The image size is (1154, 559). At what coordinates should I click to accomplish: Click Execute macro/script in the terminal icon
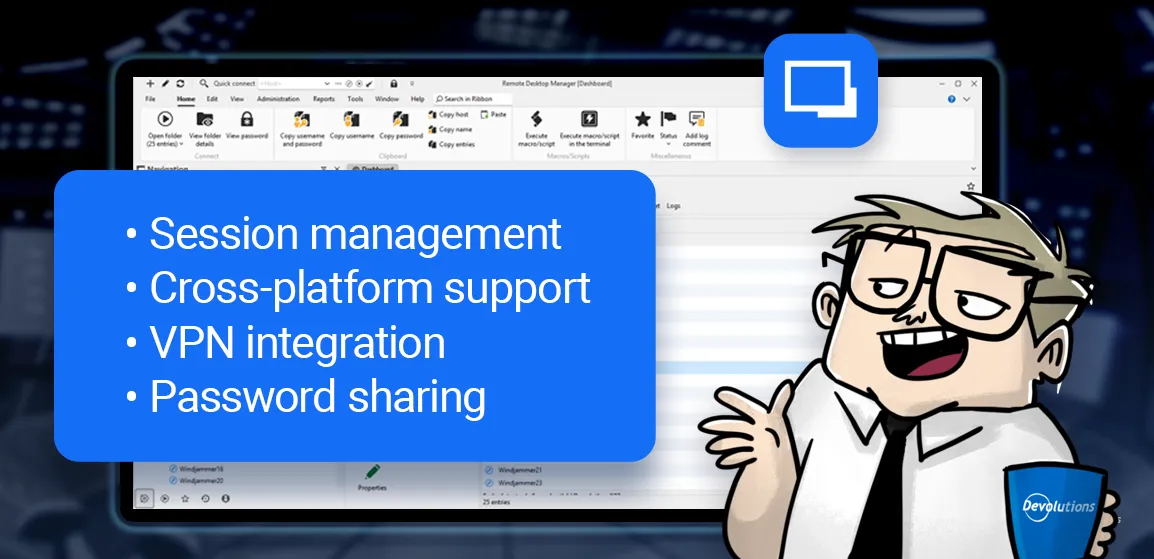coord(590,118)
